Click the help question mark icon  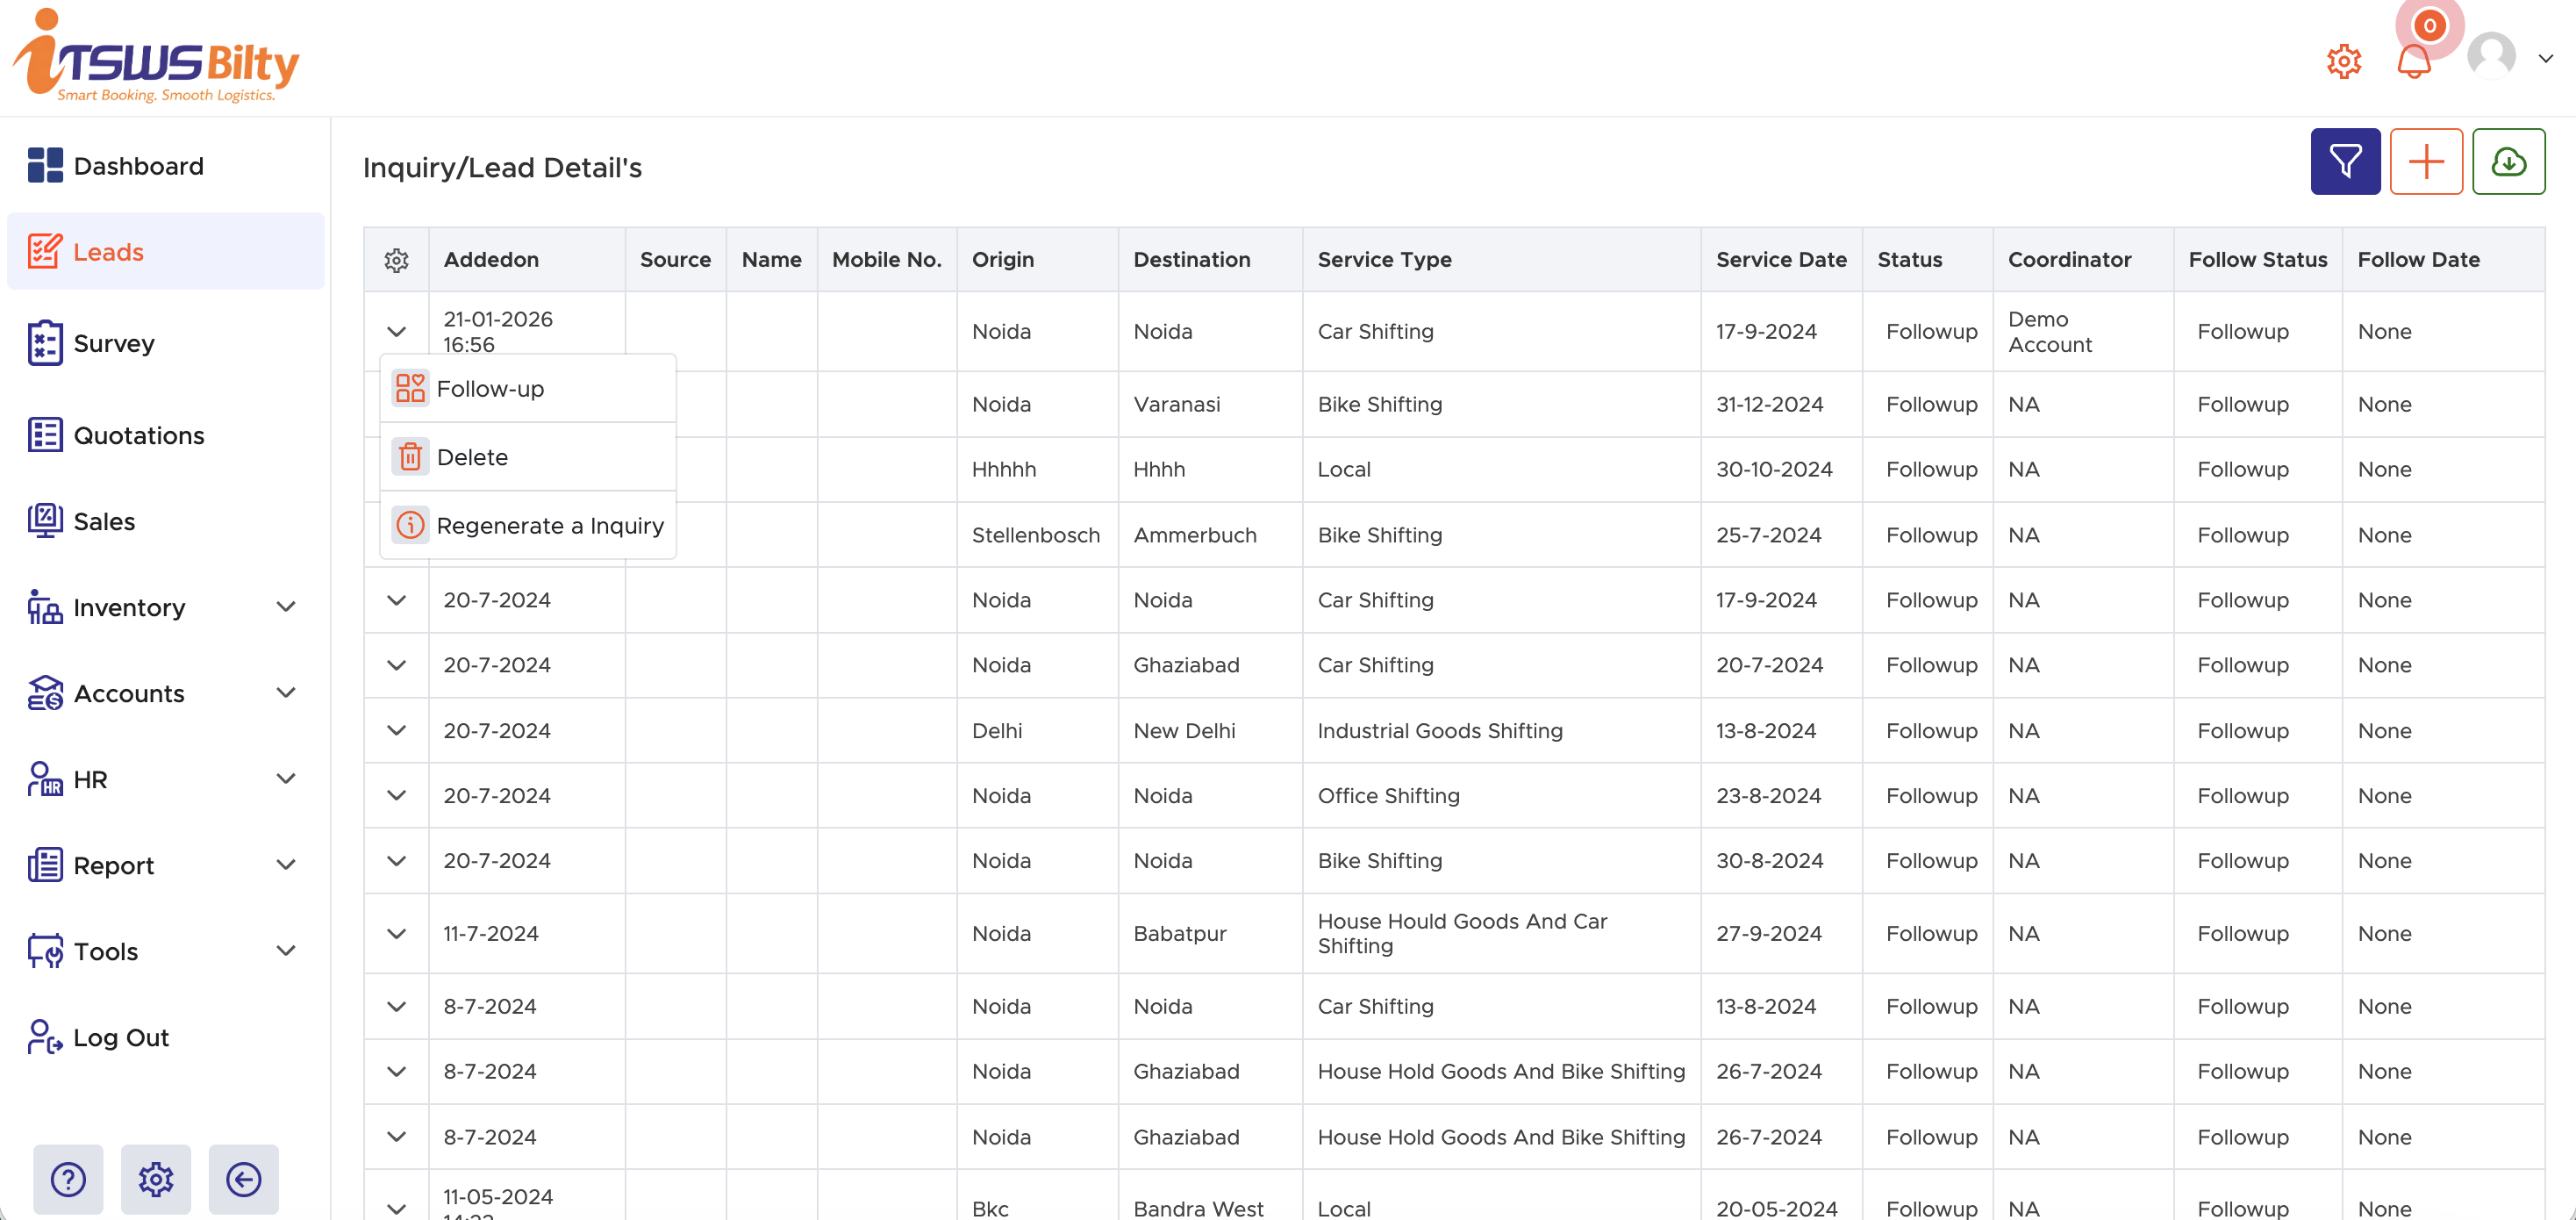(68, 1178)
